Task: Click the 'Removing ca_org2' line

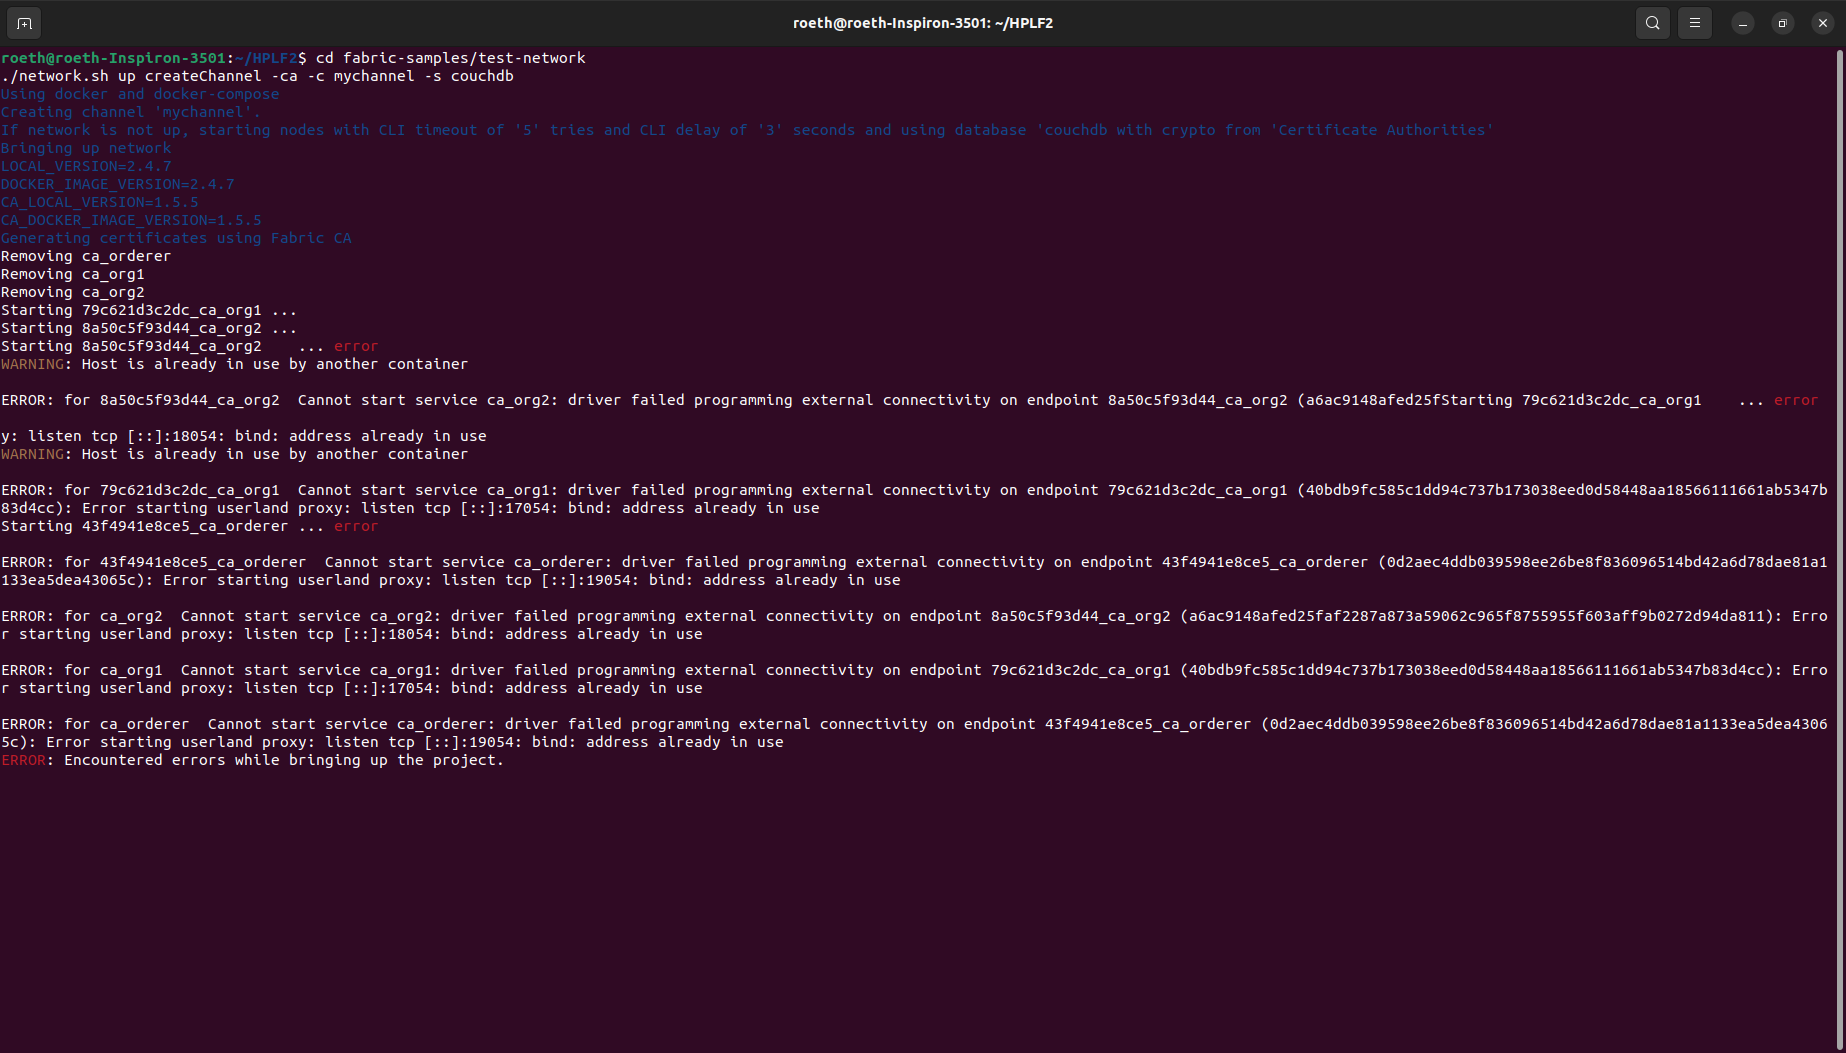Action: (x=73, y=292)
